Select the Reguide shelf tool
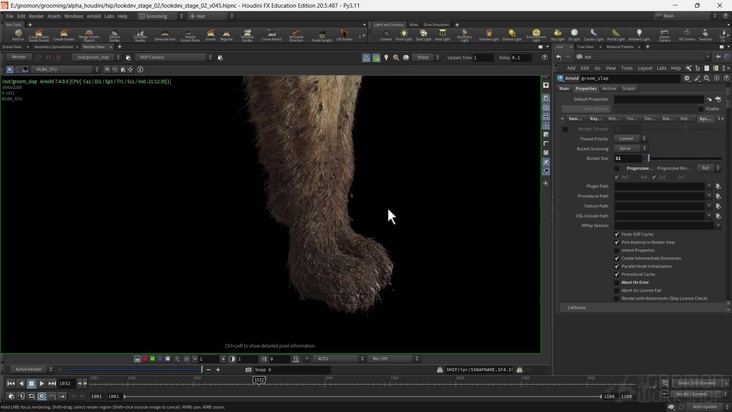This screenshot has height=412, width=732. pos(226,35)
